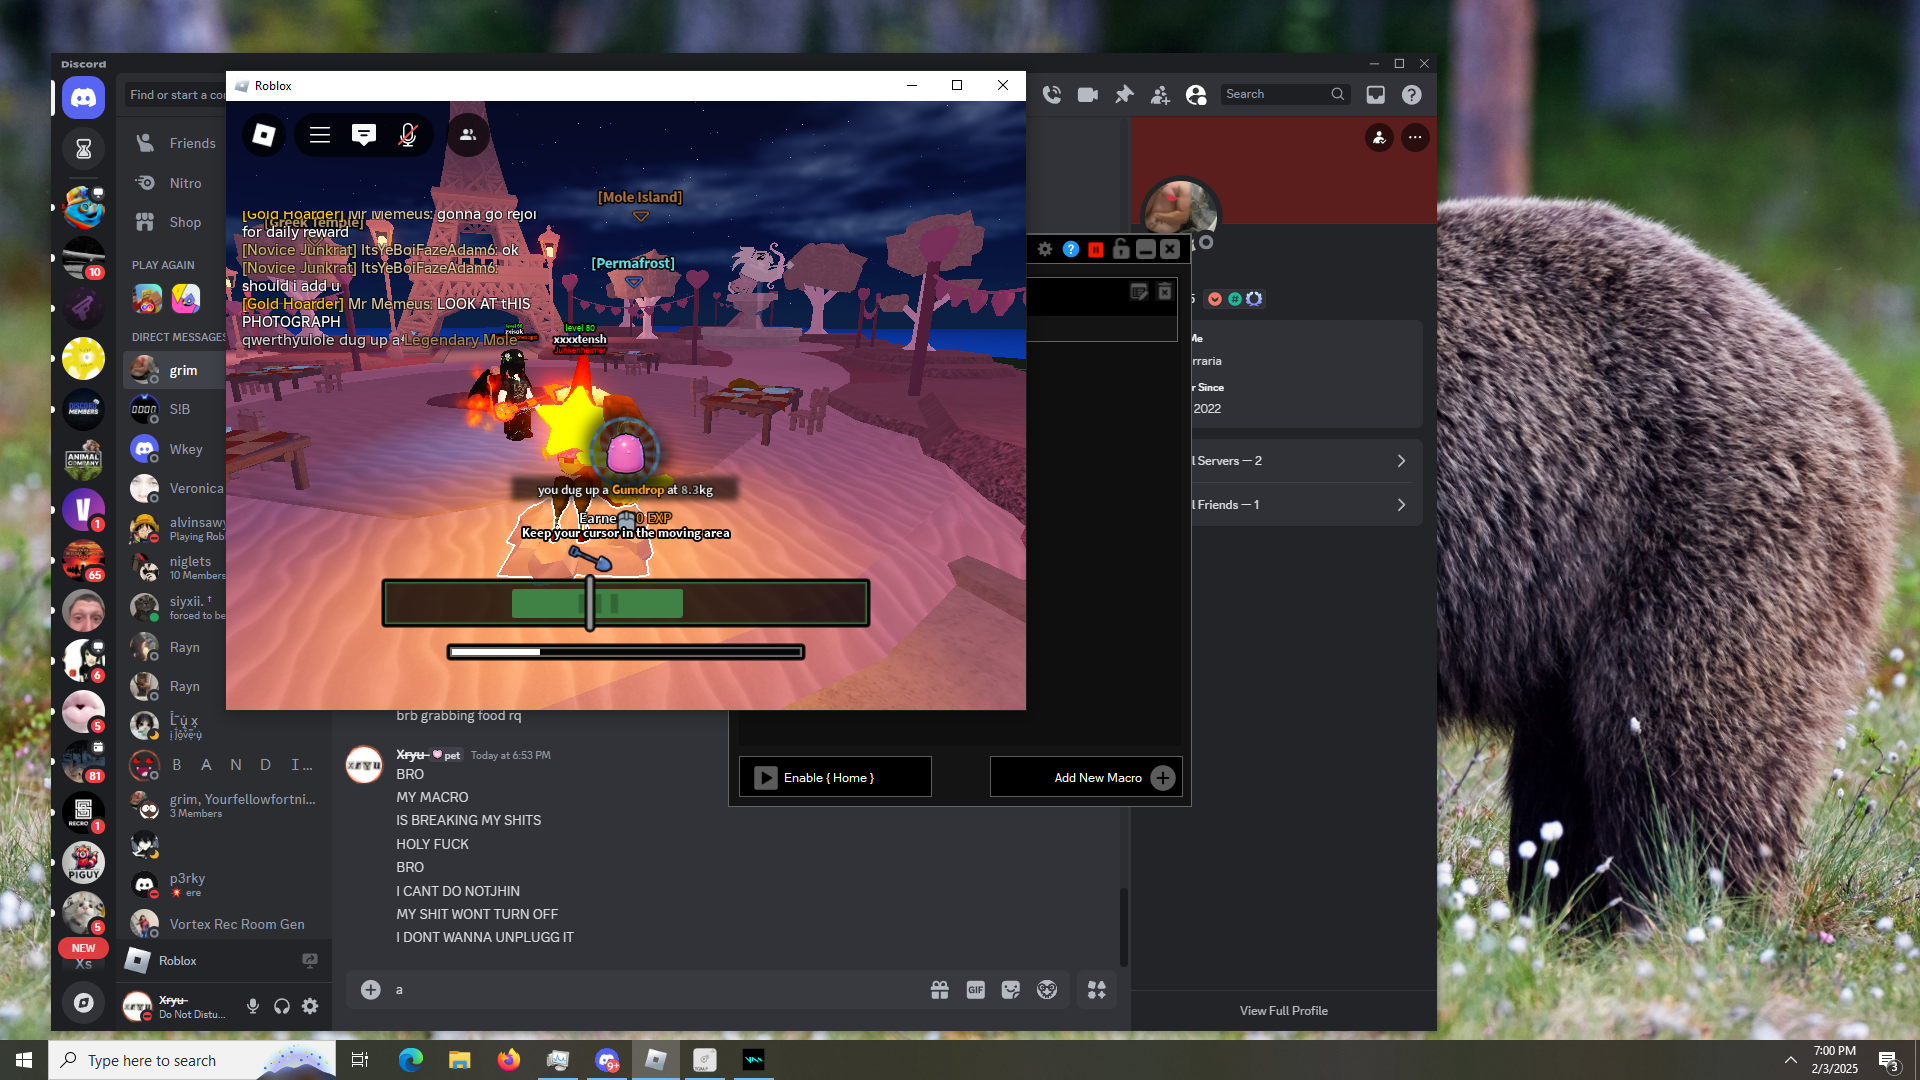
Task: Open Roblox in-game chat icon
Action: [x=364, y=135]
